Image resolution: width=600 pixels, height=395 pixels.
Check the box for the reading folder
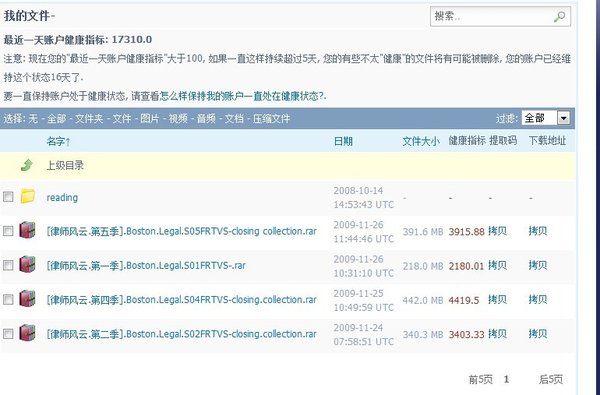coord(8,197)
